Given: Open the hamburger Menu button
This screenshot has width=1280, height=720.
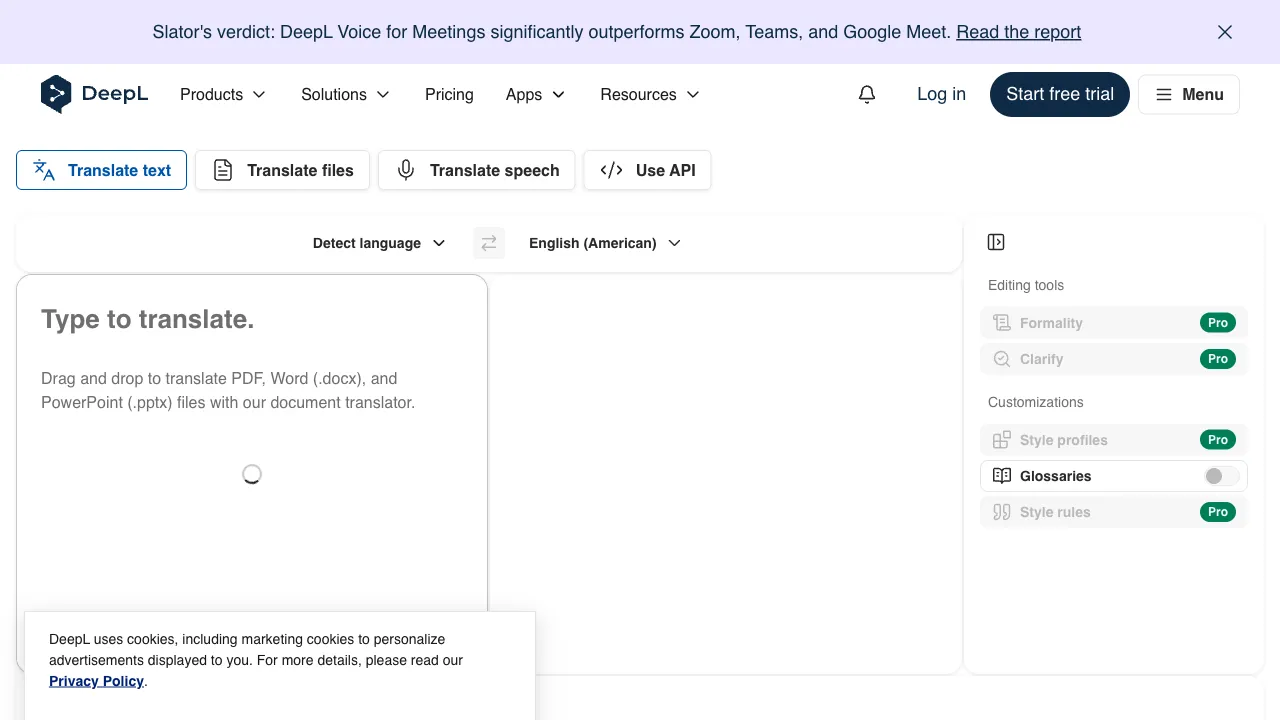Looking at the screenshot, I should tap(1189, 94).
